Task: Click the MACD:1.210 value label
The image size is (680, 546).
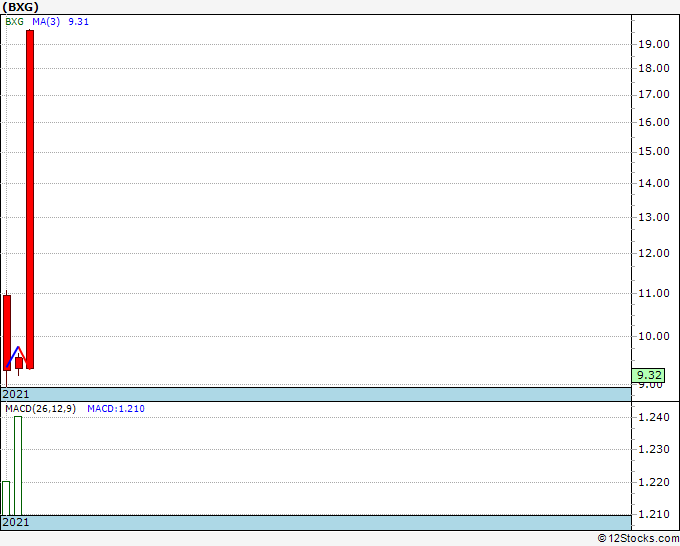Action: click(x=116, y=409)
